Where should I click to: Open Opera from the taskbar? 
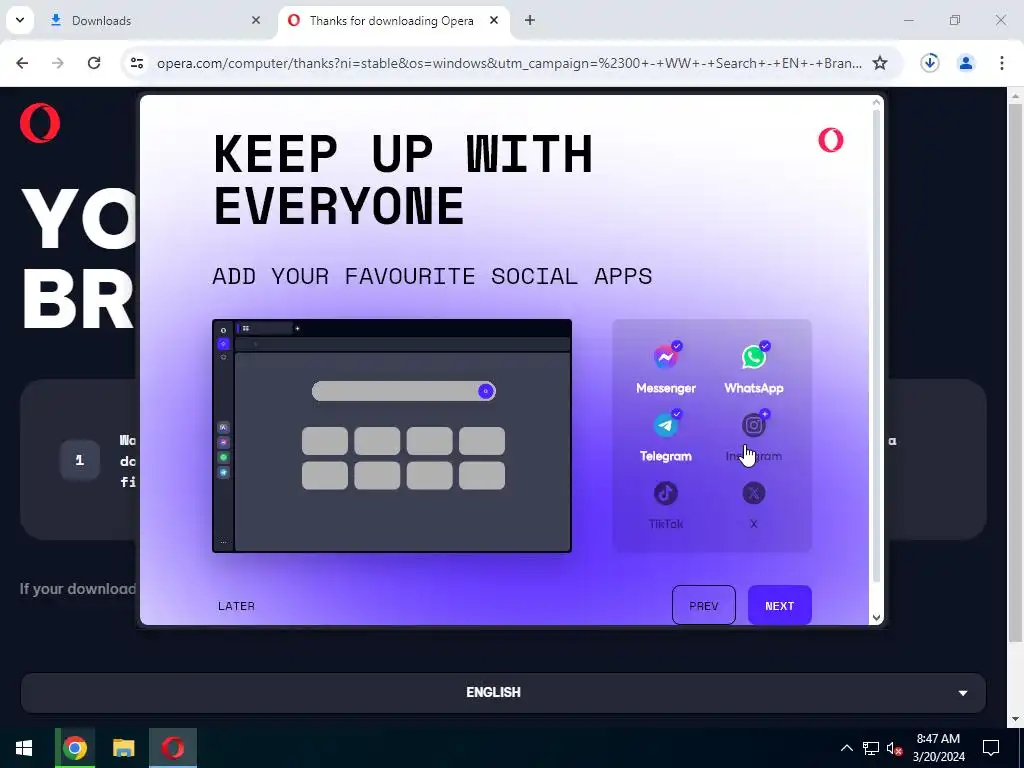pyautogui.click(x=172, y=748)
